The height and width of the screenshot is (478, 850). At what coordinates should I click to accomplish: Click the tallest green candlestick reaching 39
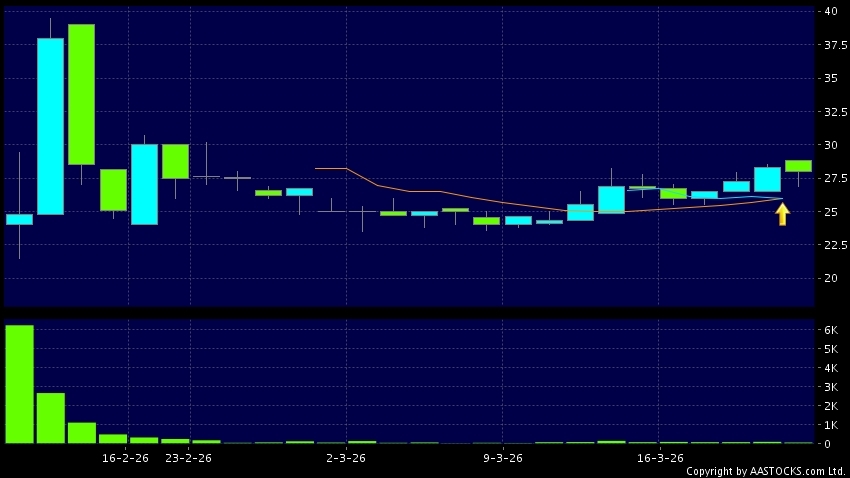coord(81,94)
